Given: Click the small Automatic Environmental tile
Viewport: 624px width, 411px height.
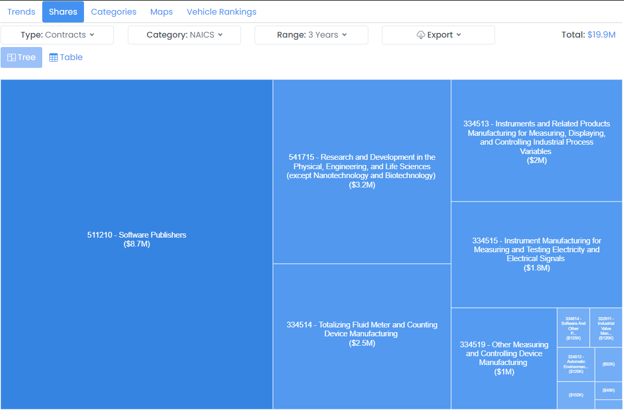Looking at the screenshot, I should [x=576, y=364].
